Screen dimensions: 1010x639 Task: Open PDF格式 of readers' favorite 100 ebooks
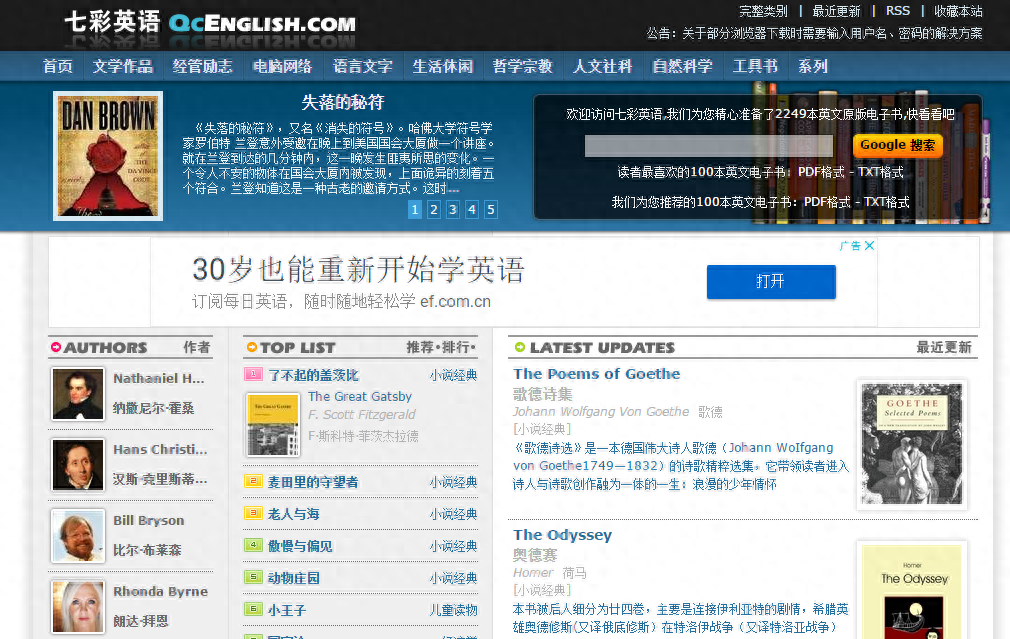[821, 172]
